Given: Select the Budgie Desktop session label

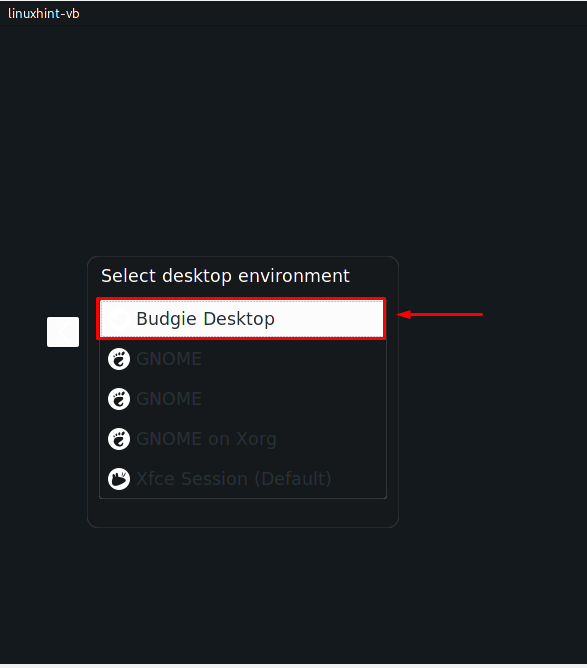Looking at the screenshot, I should click(205, 319).
